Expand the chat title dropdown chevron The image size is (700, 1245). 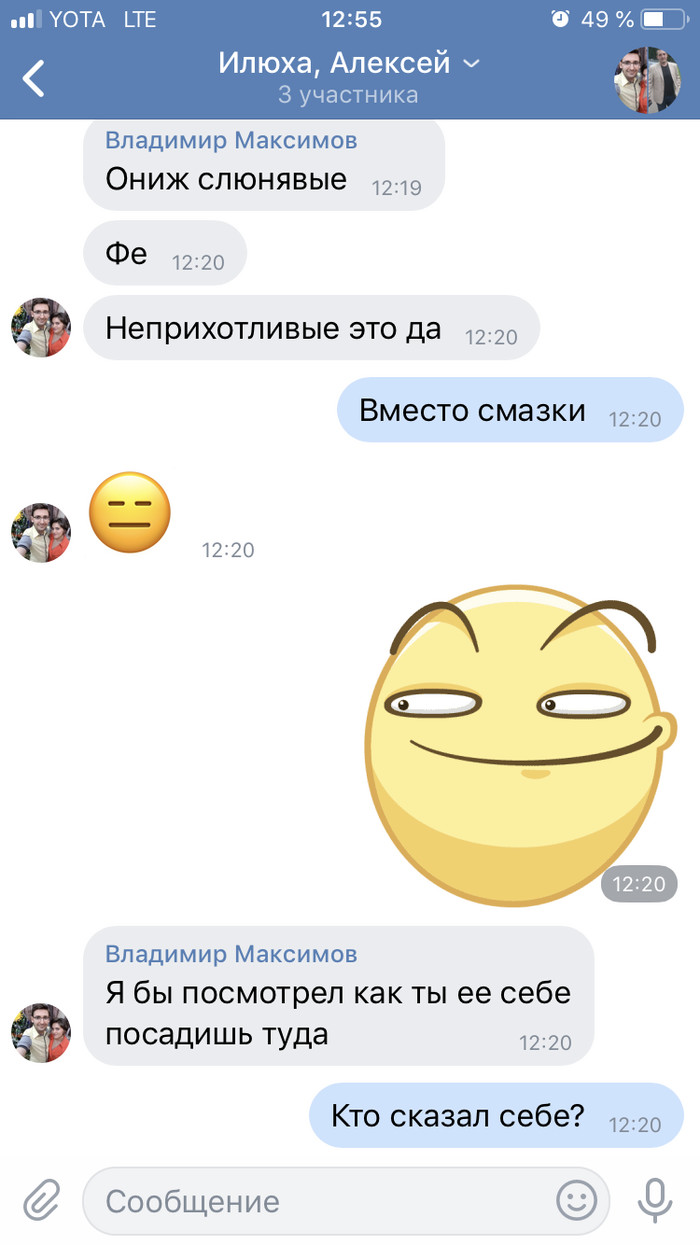[x=470, y=65]
